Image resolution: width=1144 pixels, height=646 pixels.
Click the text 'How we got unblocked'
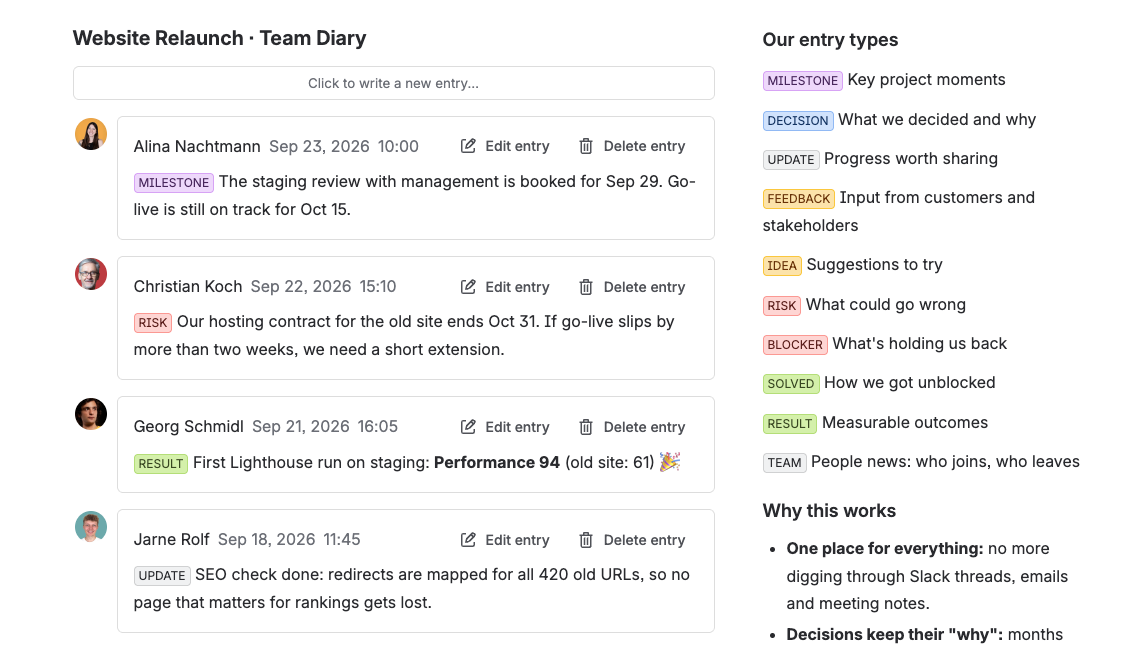(910, 382)
